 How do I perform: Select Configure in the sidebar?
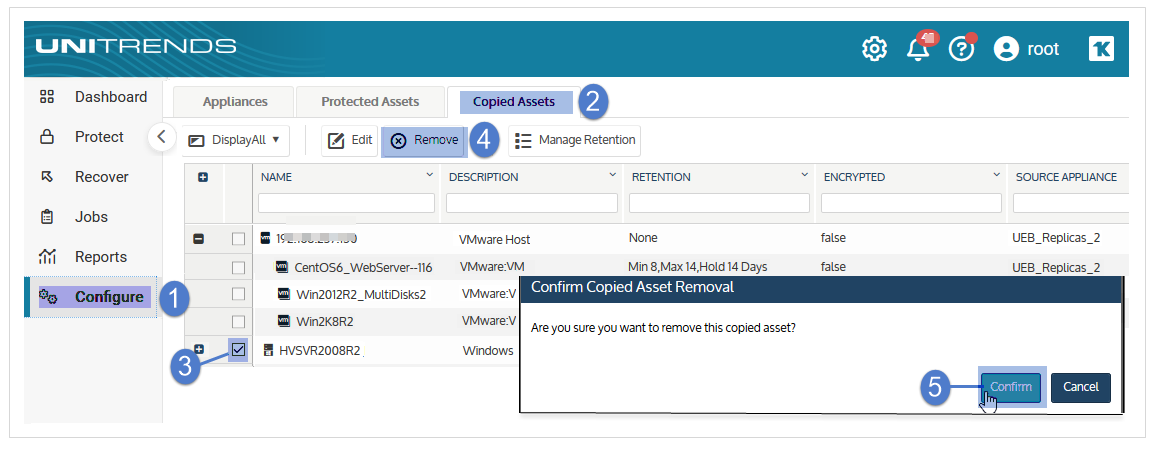point(109,297)
